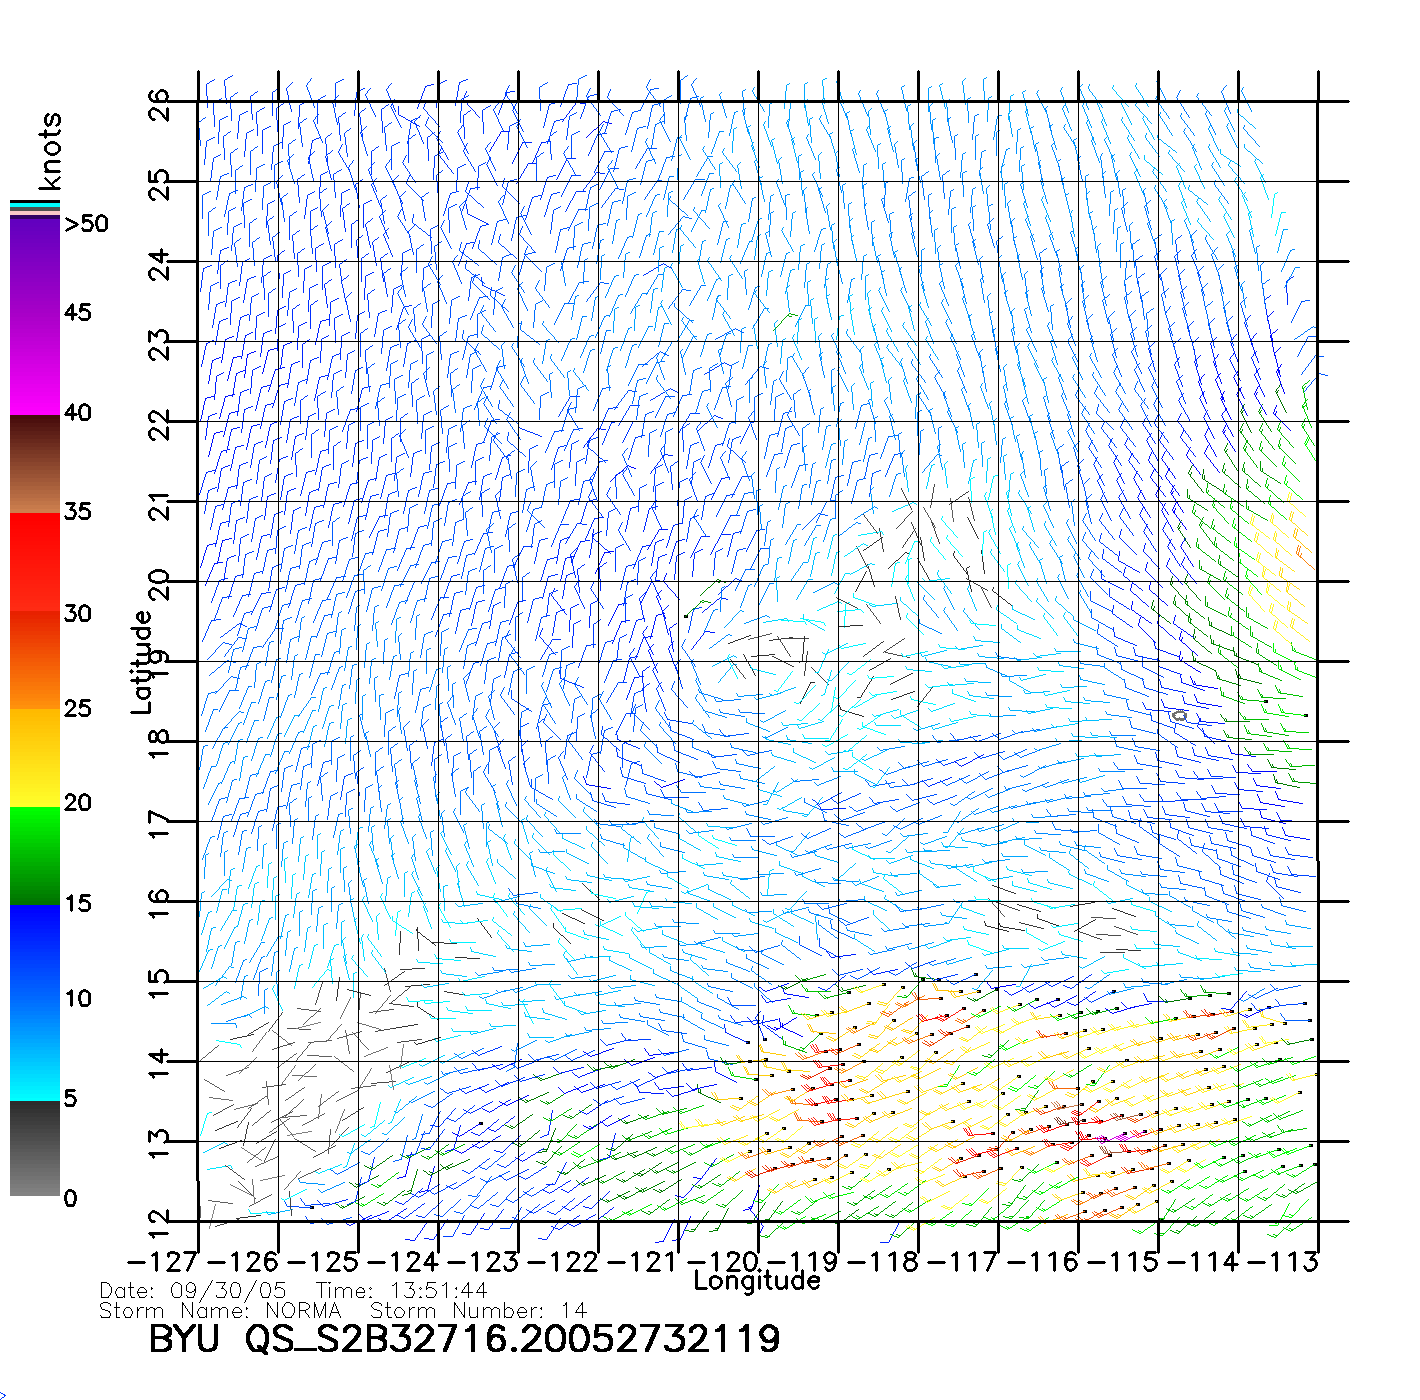Click the -127 longitude tick label
Viewport: 1420px width, 1400px height.
tap(163, 1262)
